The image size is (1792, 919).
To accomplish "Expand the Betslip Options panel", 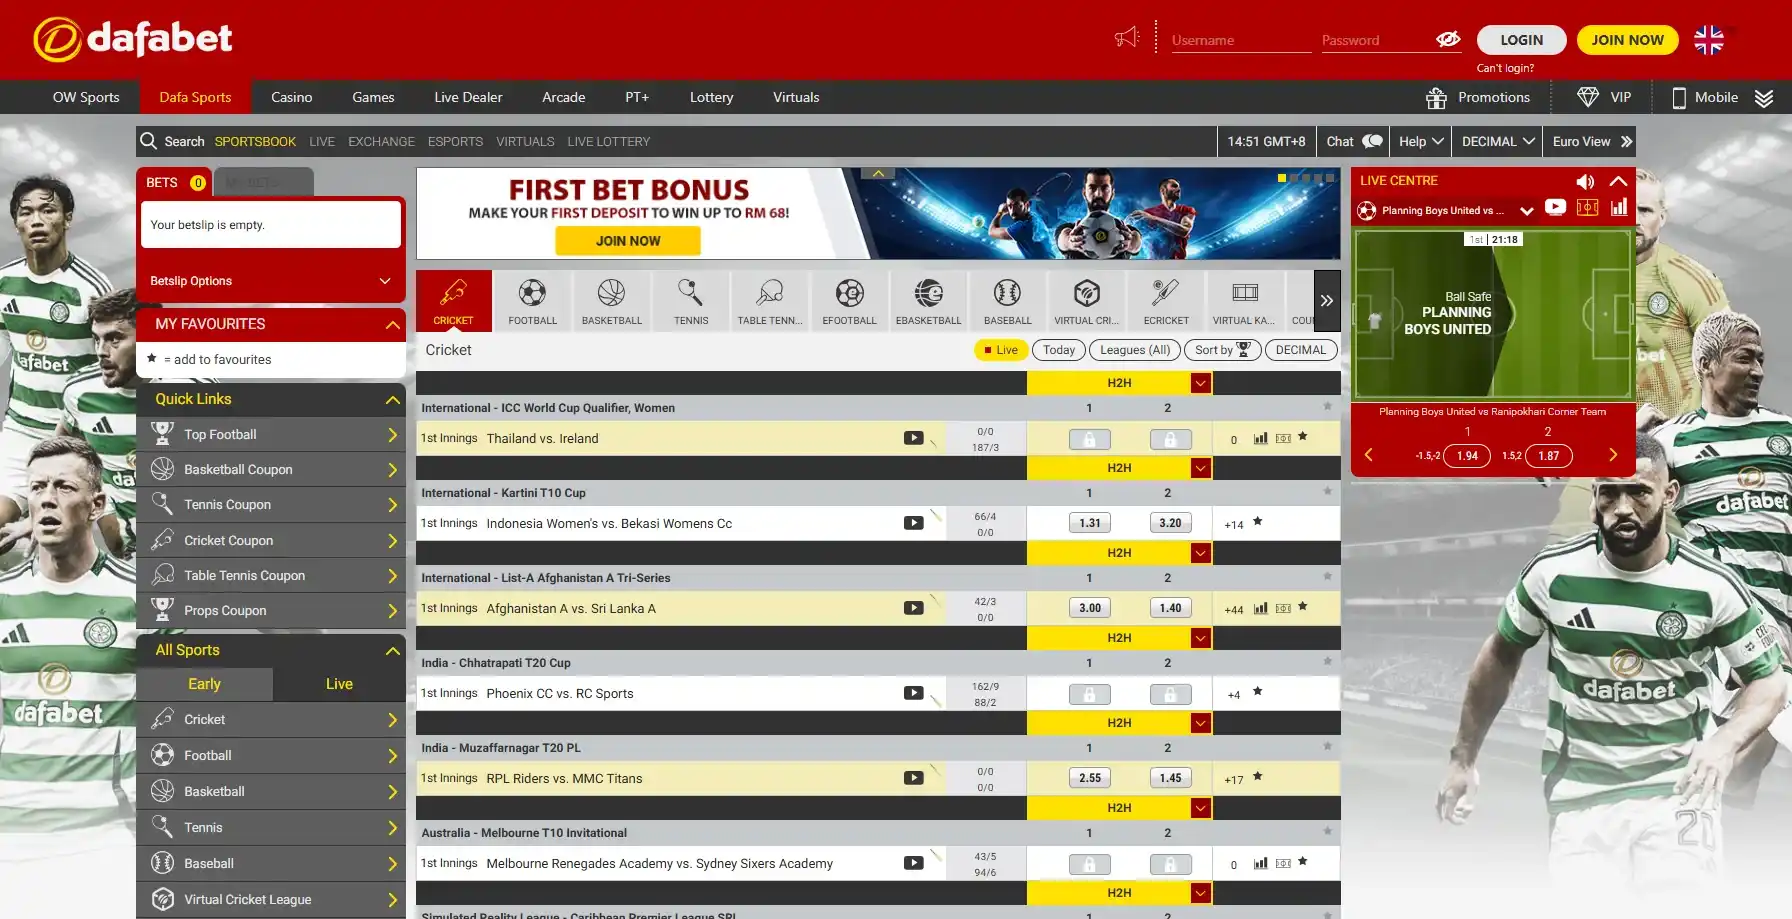I will click(x=270, y=281).
